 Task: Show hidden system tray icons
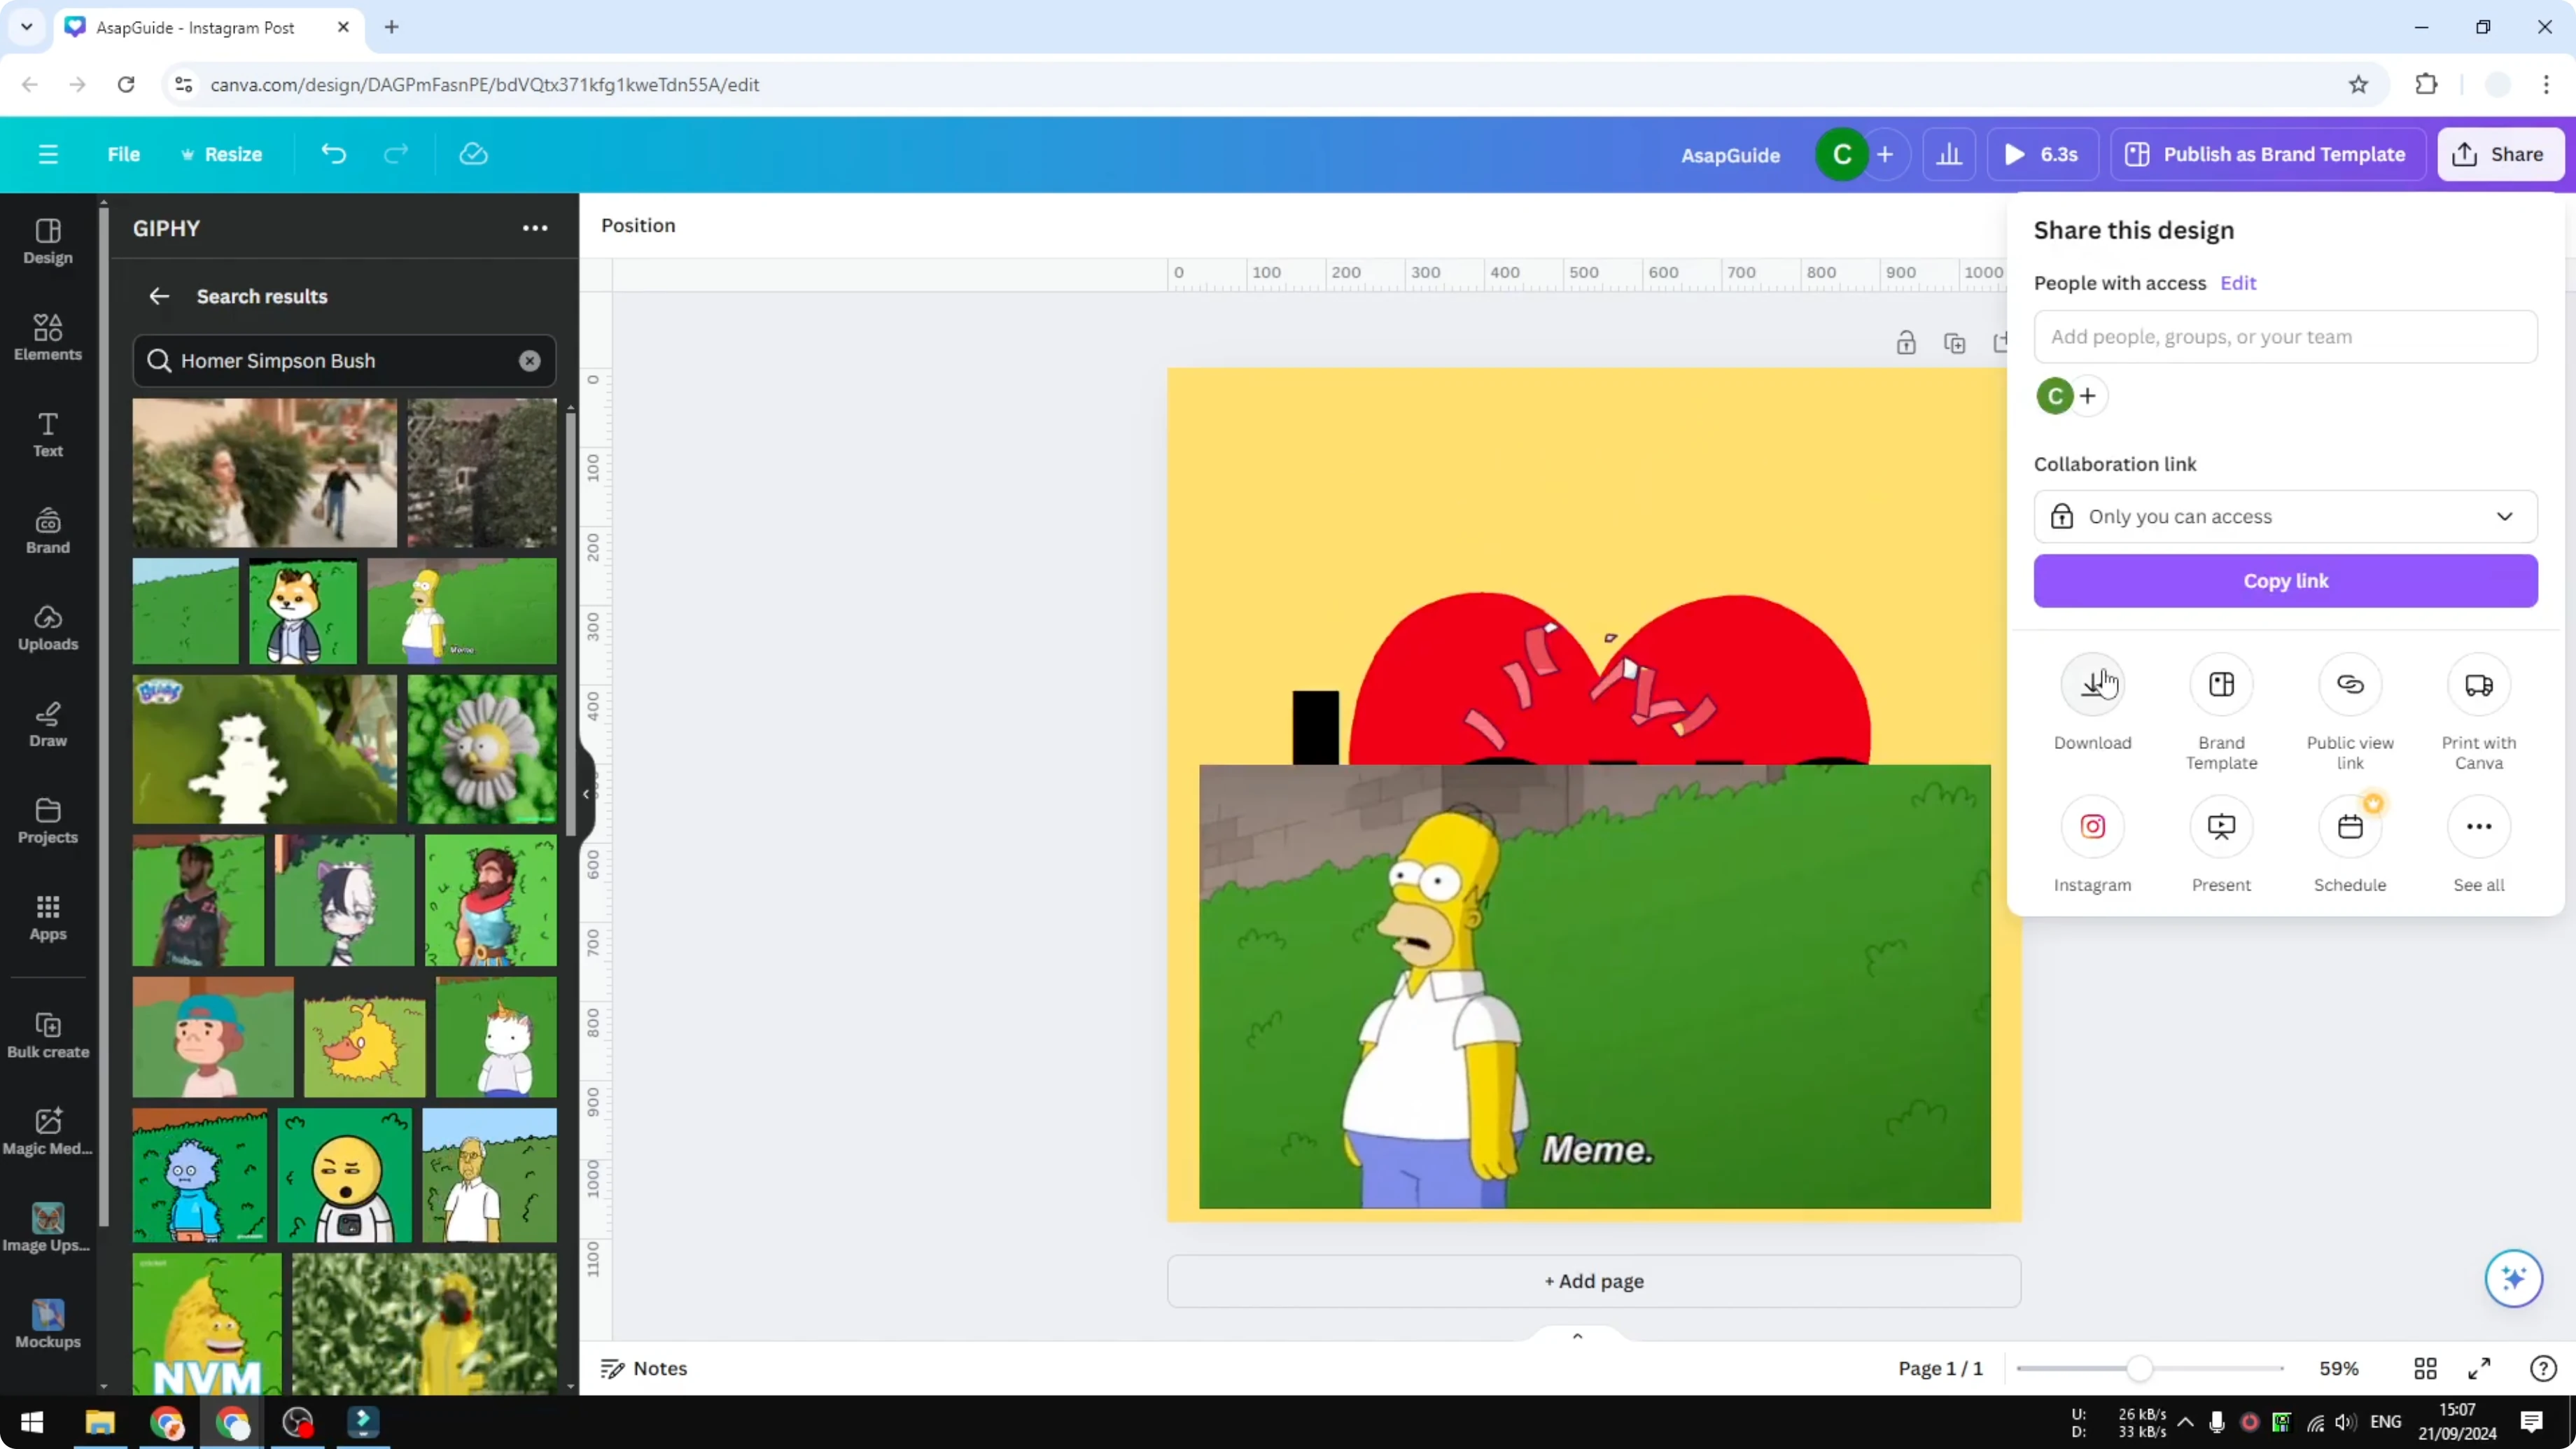click(x=2185, y=1421)
